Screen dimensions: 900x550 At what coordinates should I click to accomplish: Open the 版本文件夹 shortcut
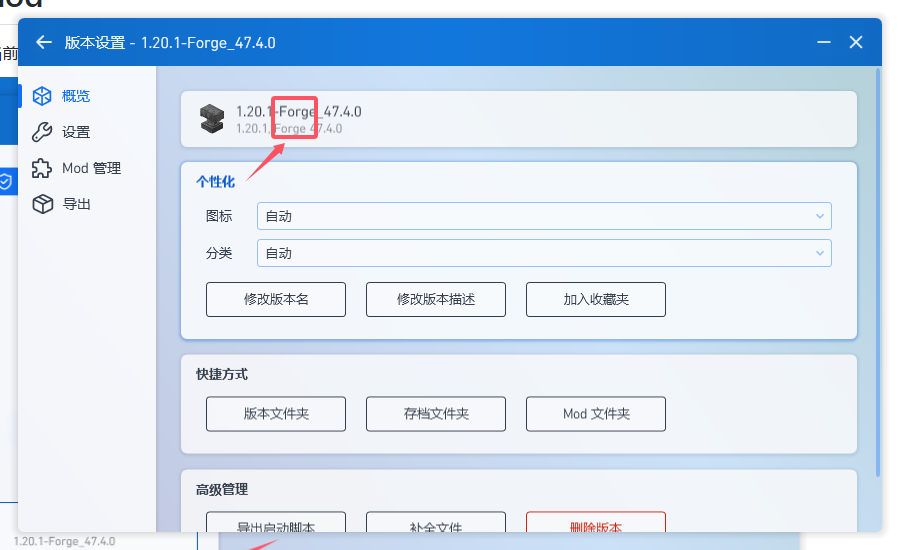coord(276,413)
